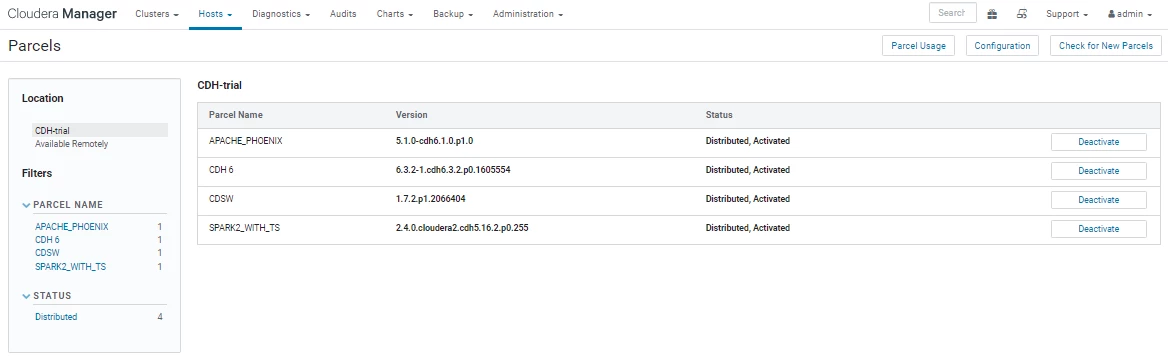Click CDH 6 in the parcel table
Screen dimensions: 1168x363
coord(221,170)
